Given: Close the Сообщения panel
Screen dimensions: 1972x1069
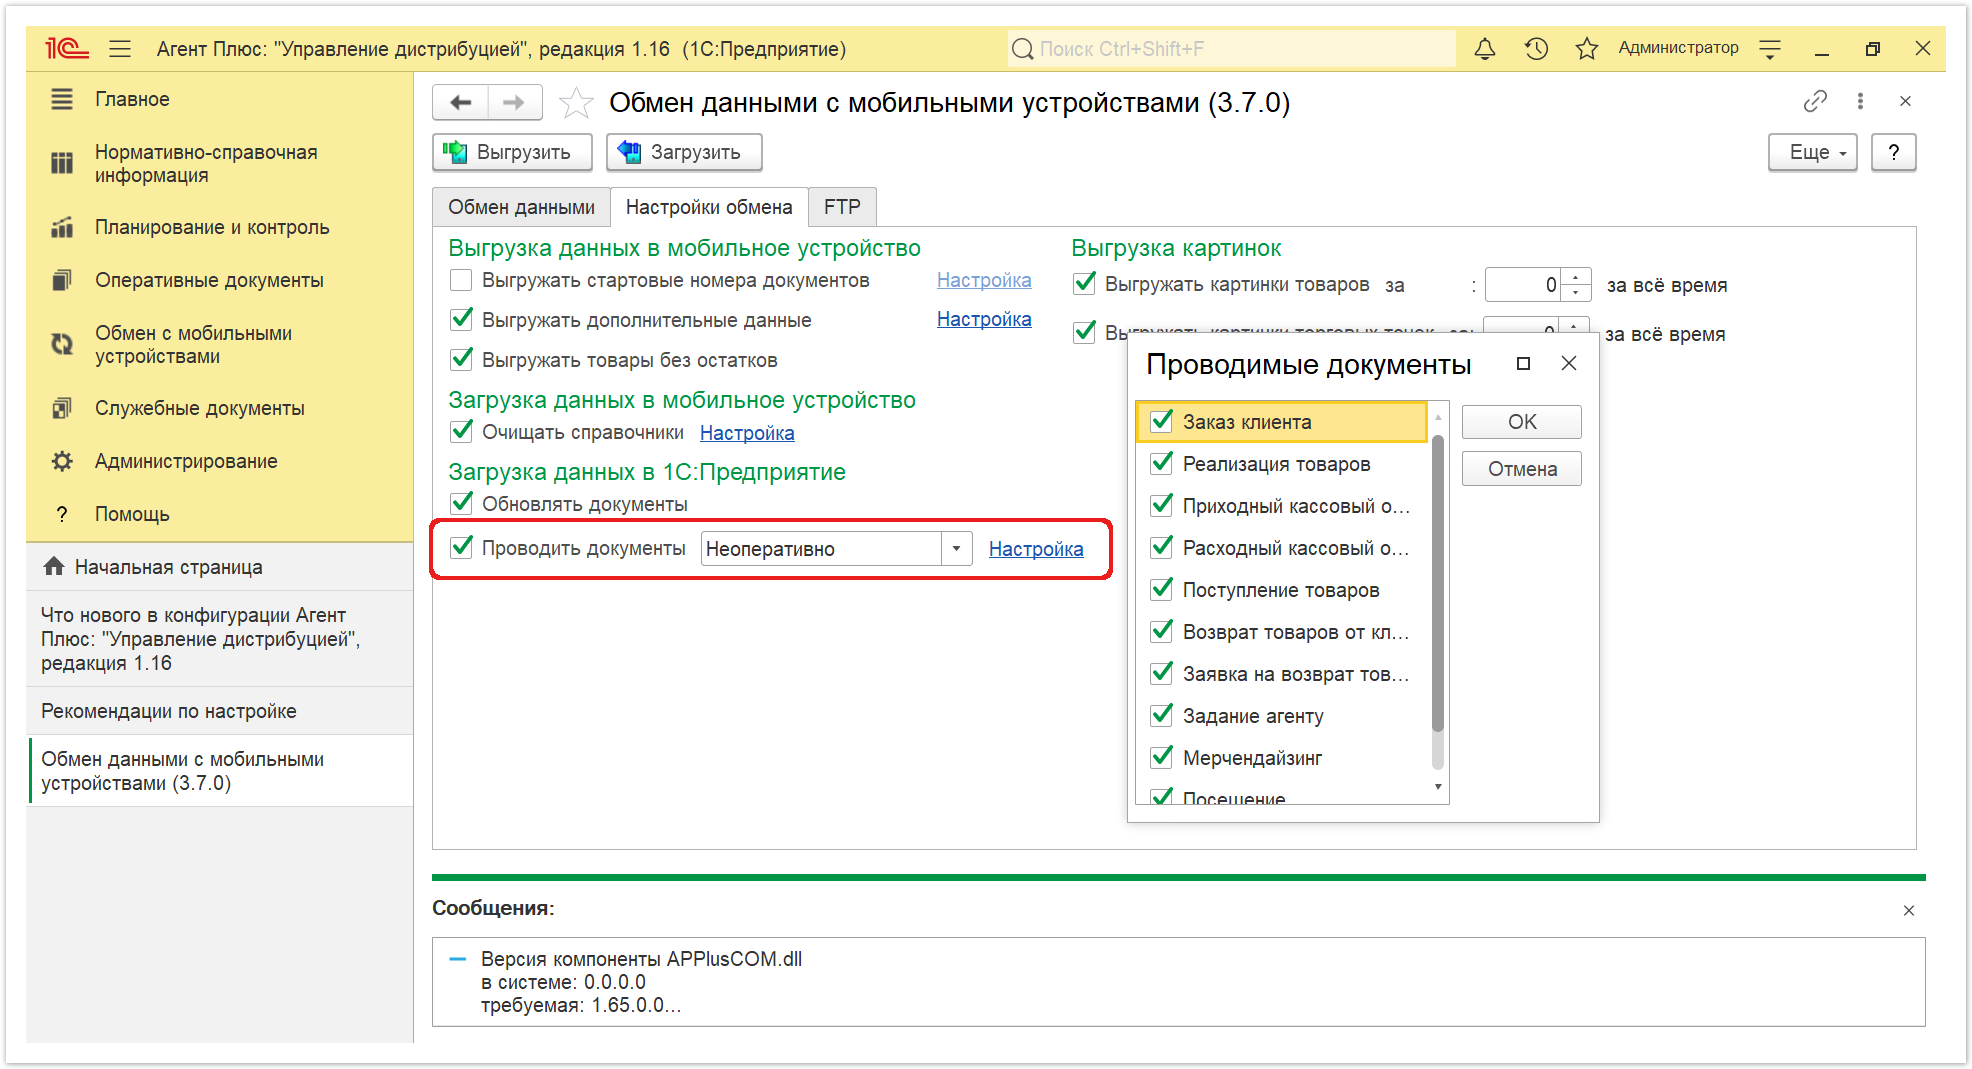Looking at the screenshot, I should coord(1909,910).
